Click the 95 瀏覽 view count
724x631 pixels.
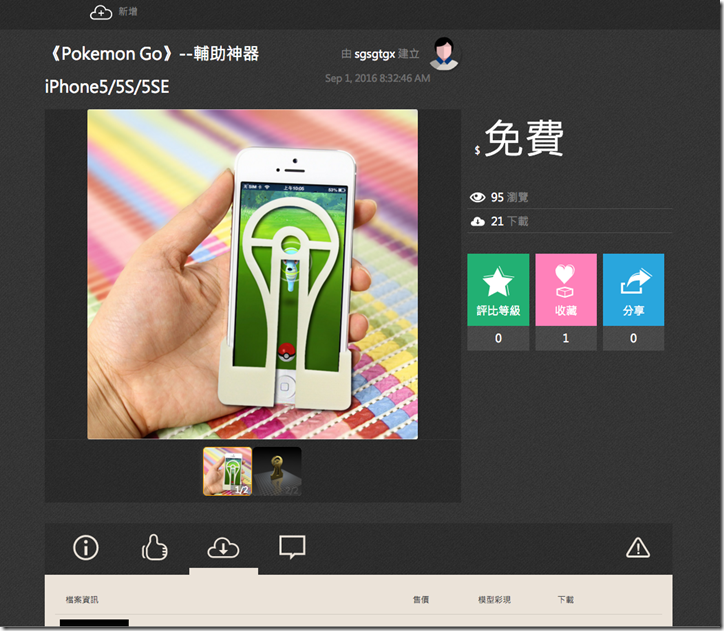pyautogui.click(x=509, y=198)
